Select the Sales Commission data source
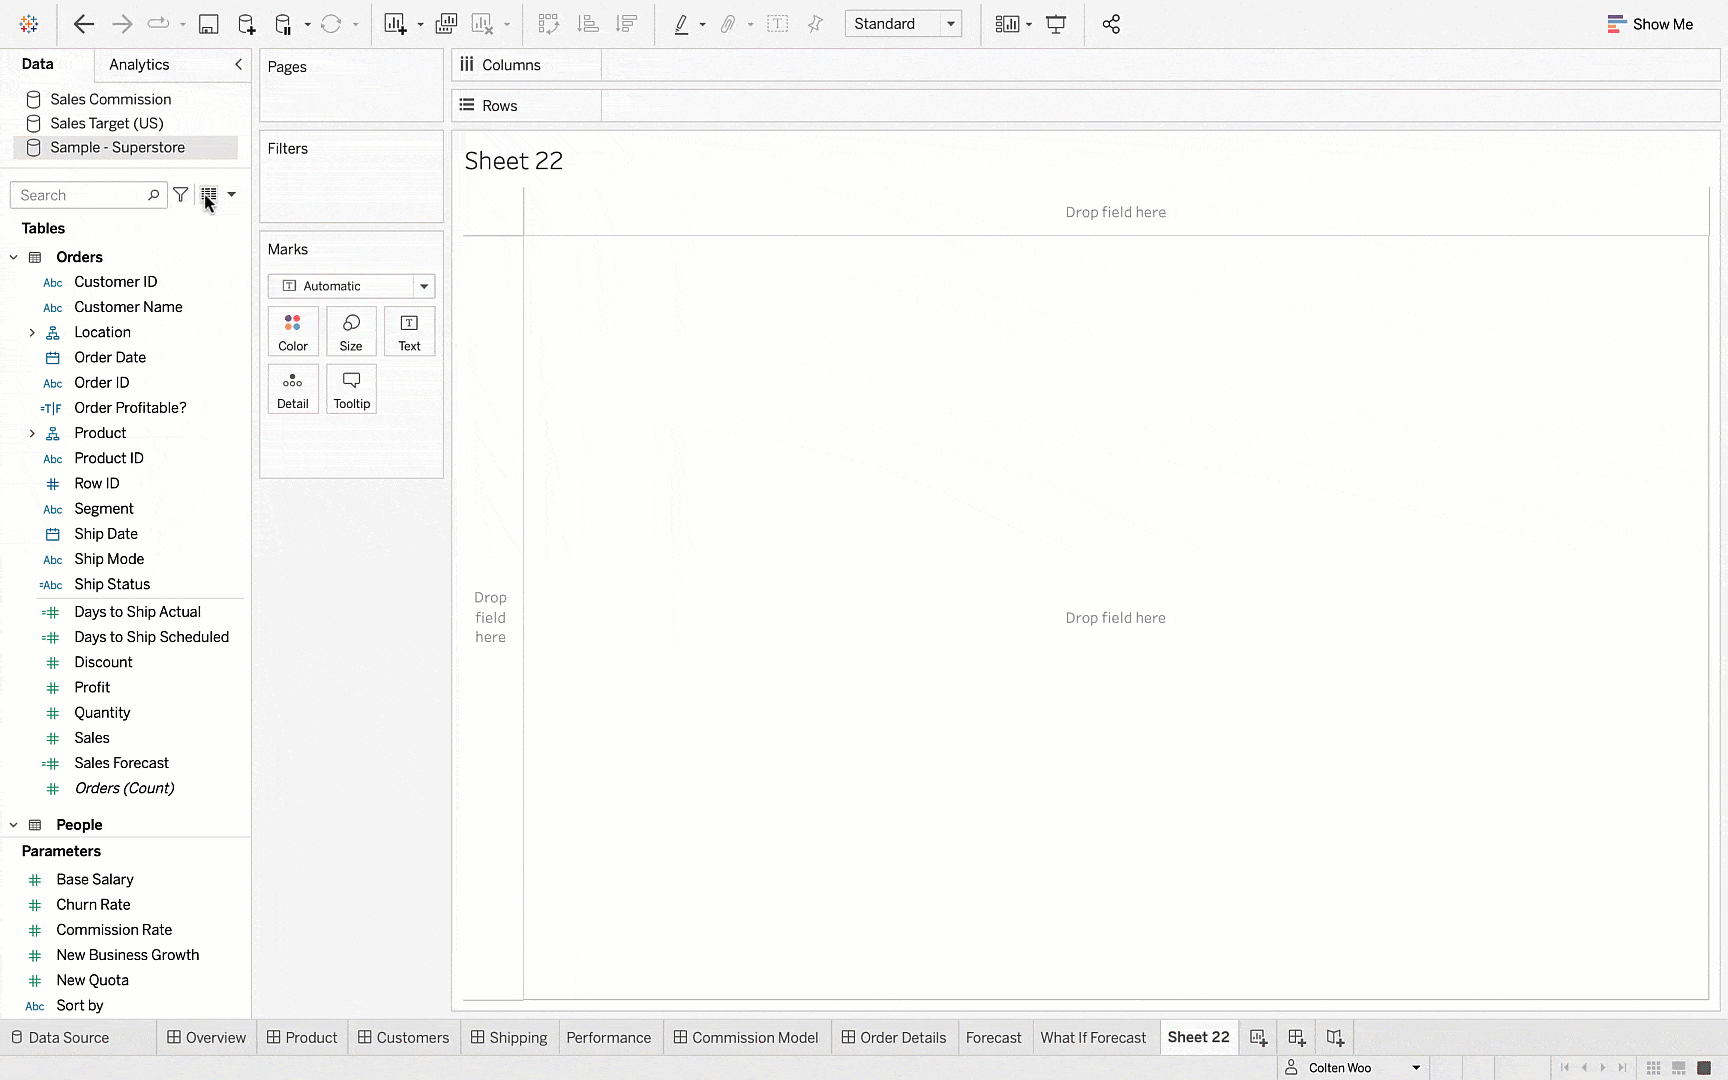1728x1080 pixels. click(x=111, y=99)
